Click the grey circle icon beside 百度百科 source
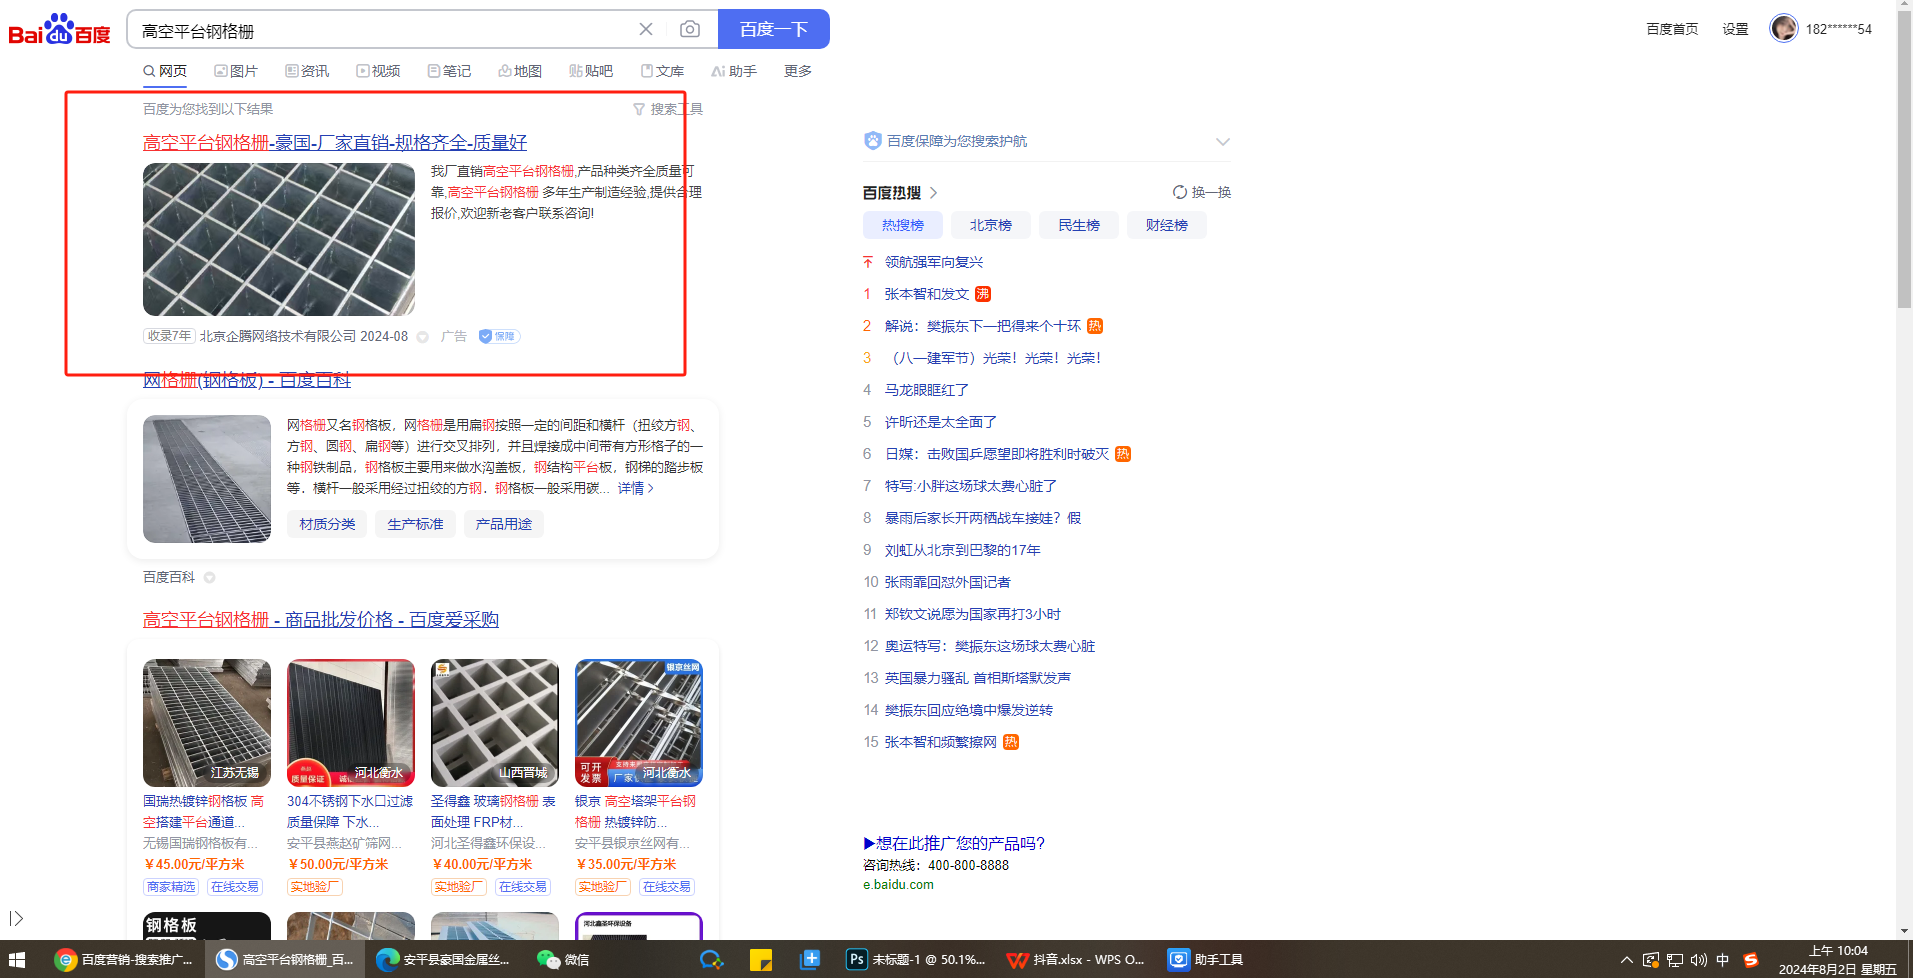1913x978 pixels. (210, 577)
